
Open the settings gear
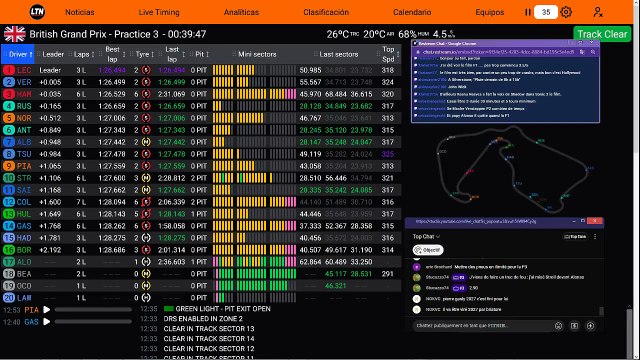point(566,12)
